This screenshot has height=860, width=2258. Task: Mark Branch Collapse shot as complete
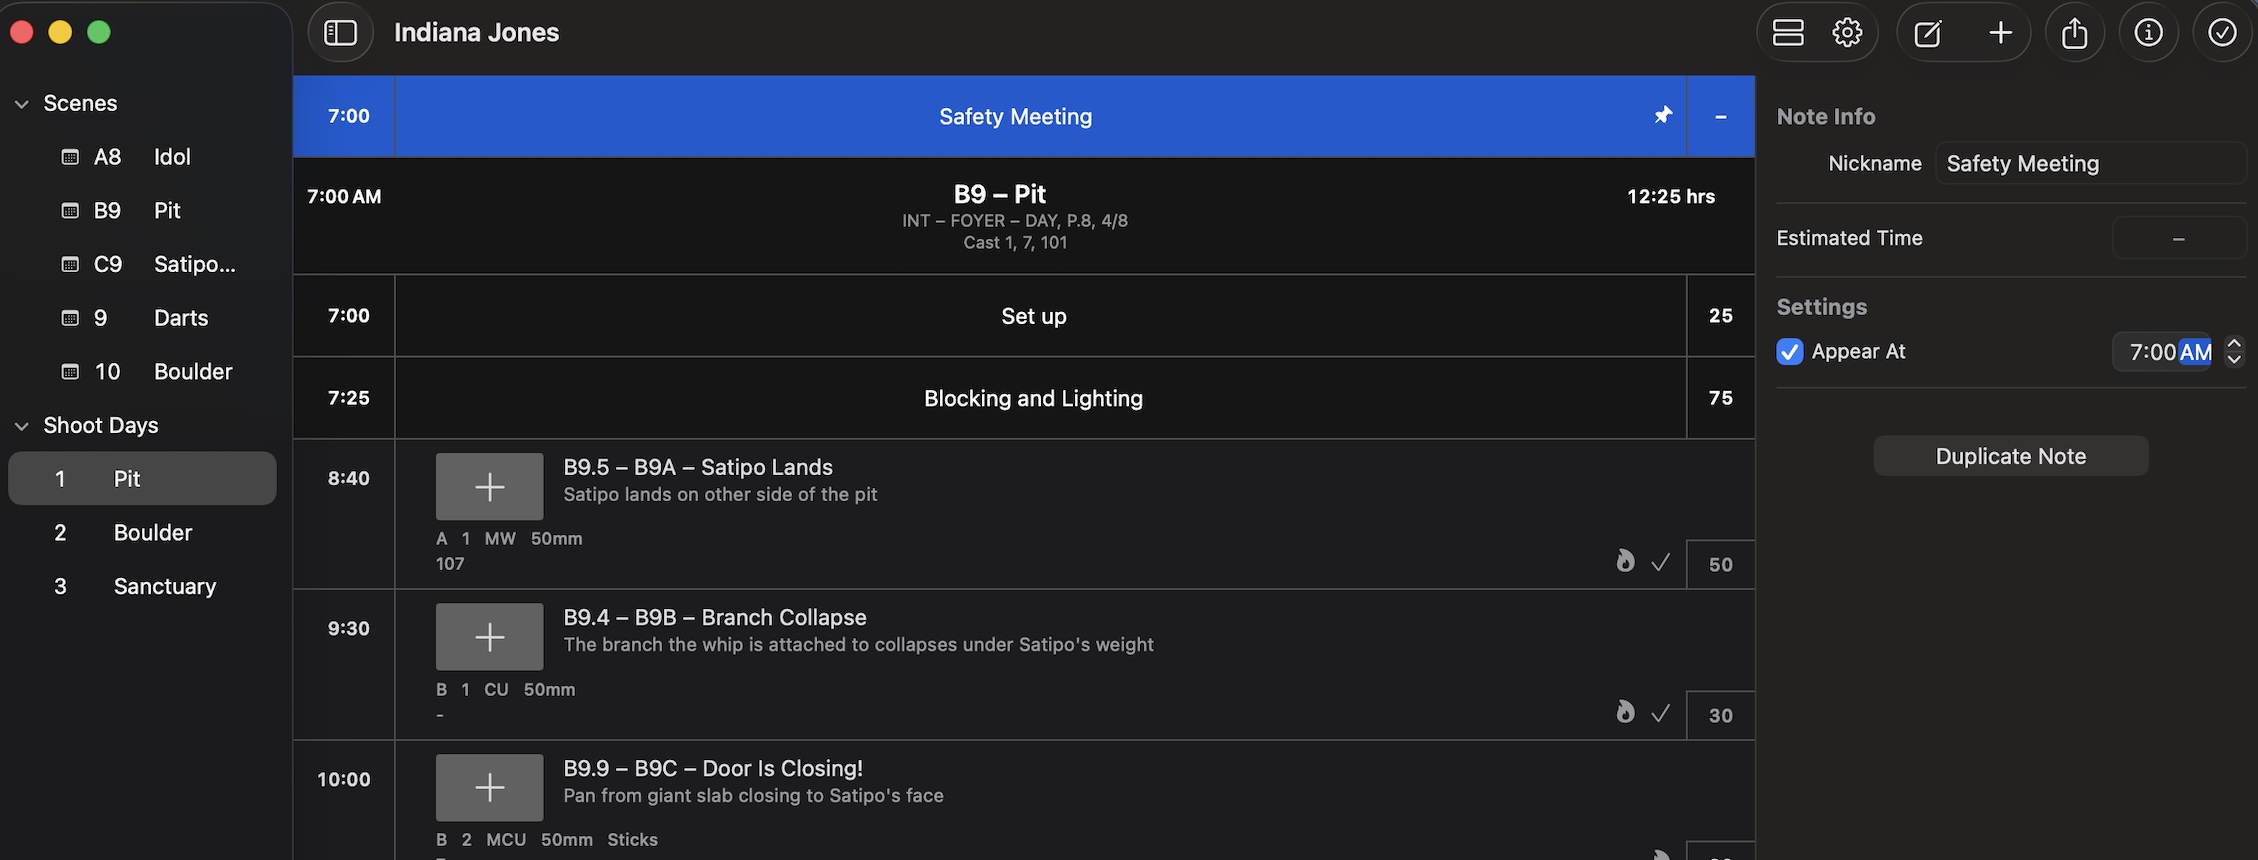1661,713
